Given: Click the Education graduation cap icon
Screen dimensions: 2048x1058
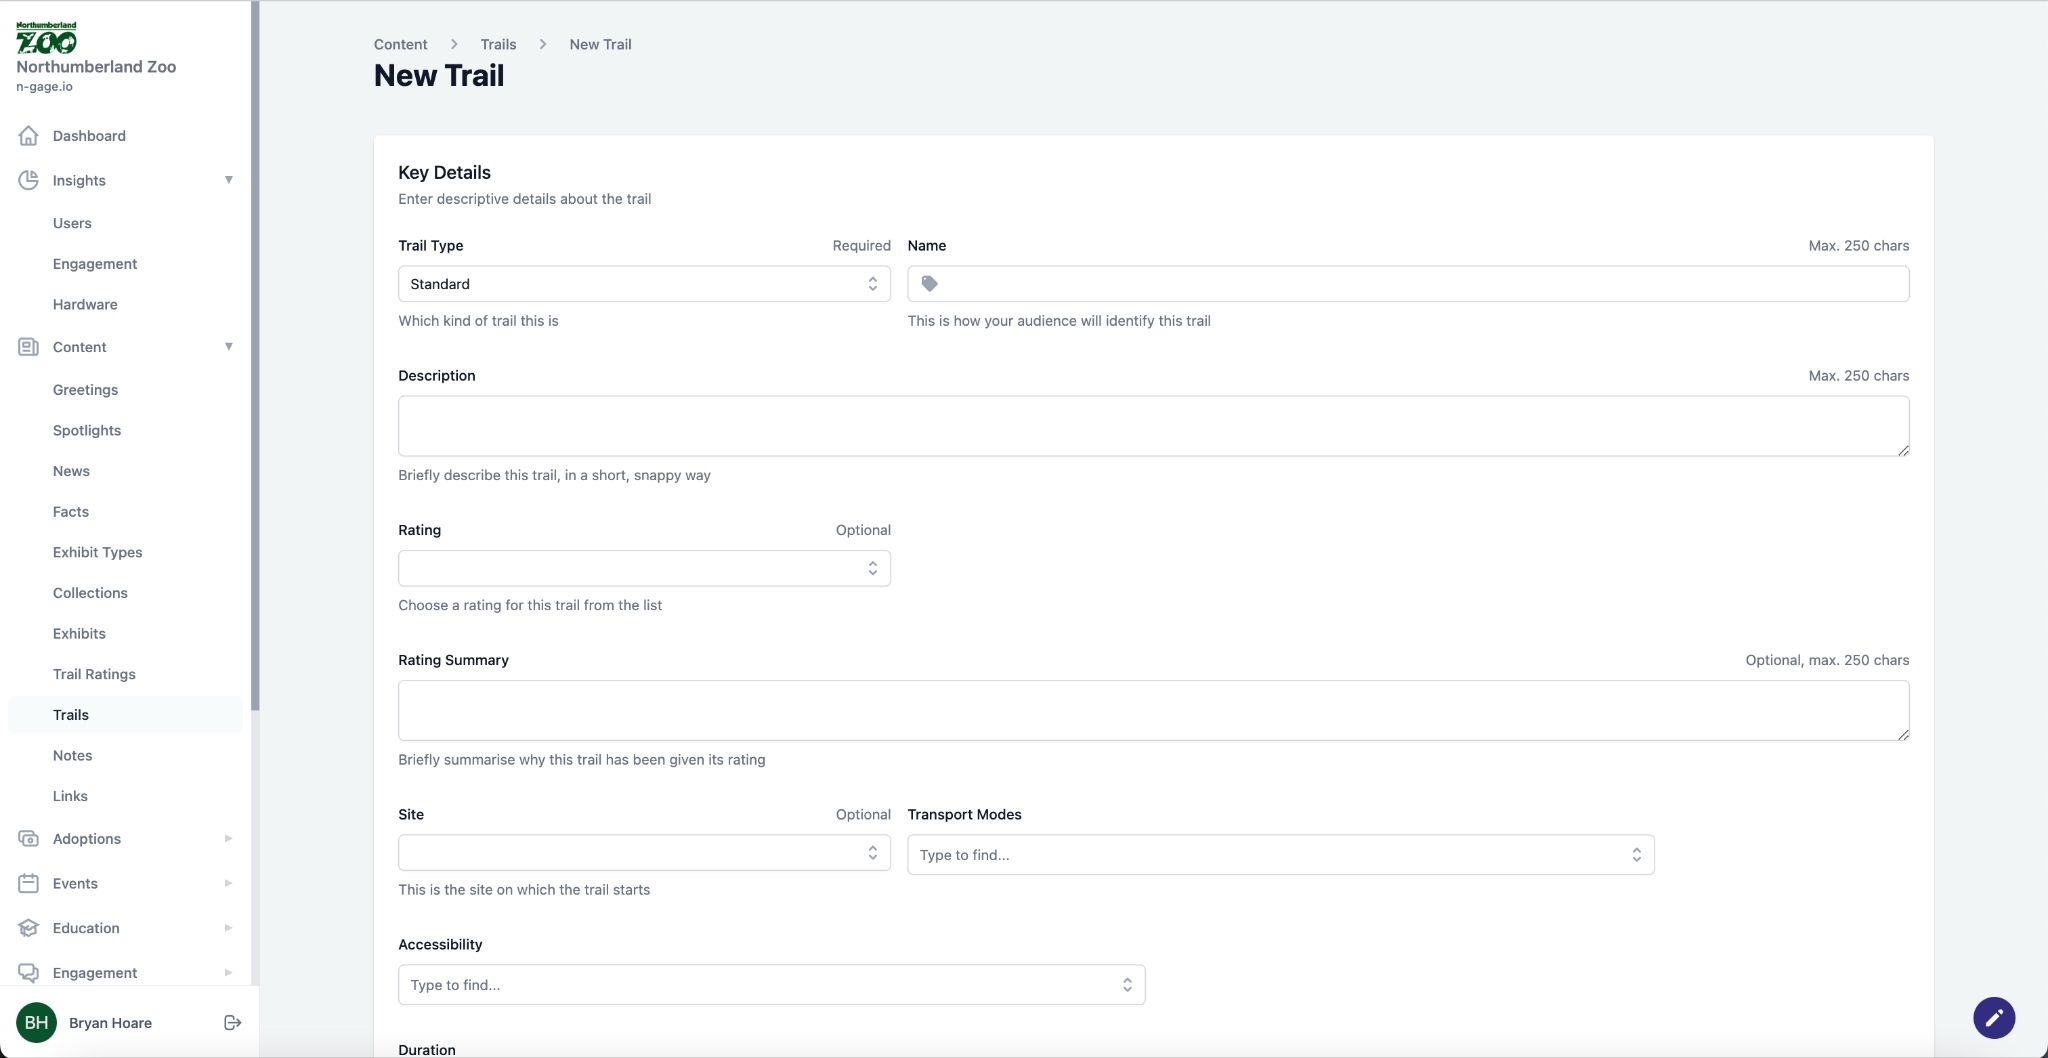Looking at the screenshot, I should pyautogui.click(x=29, y=928).
